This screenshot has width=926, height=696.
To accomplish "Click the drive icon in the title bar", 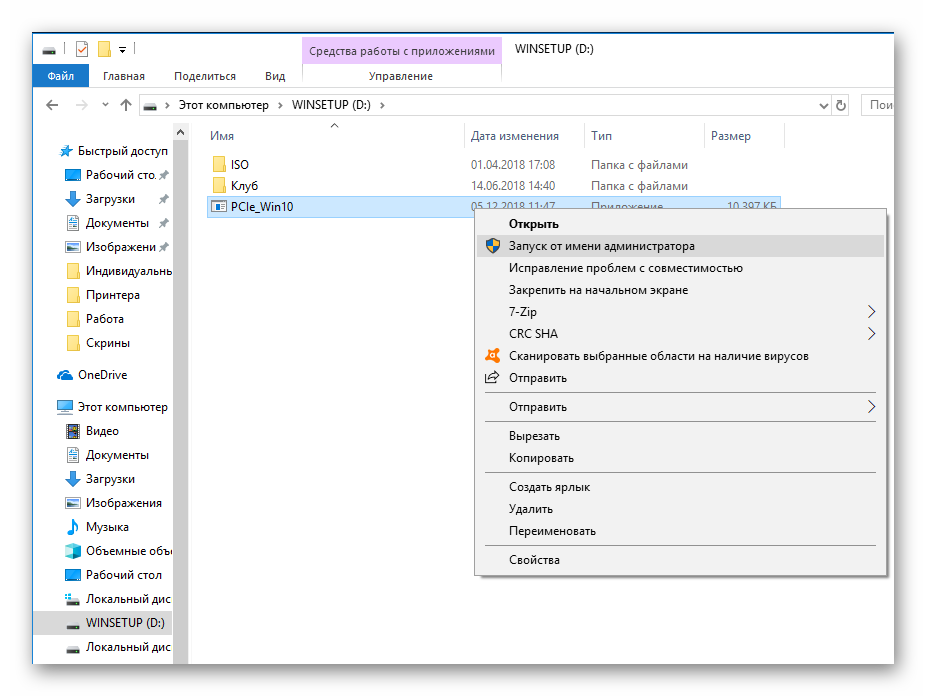I will pos(49,50).
